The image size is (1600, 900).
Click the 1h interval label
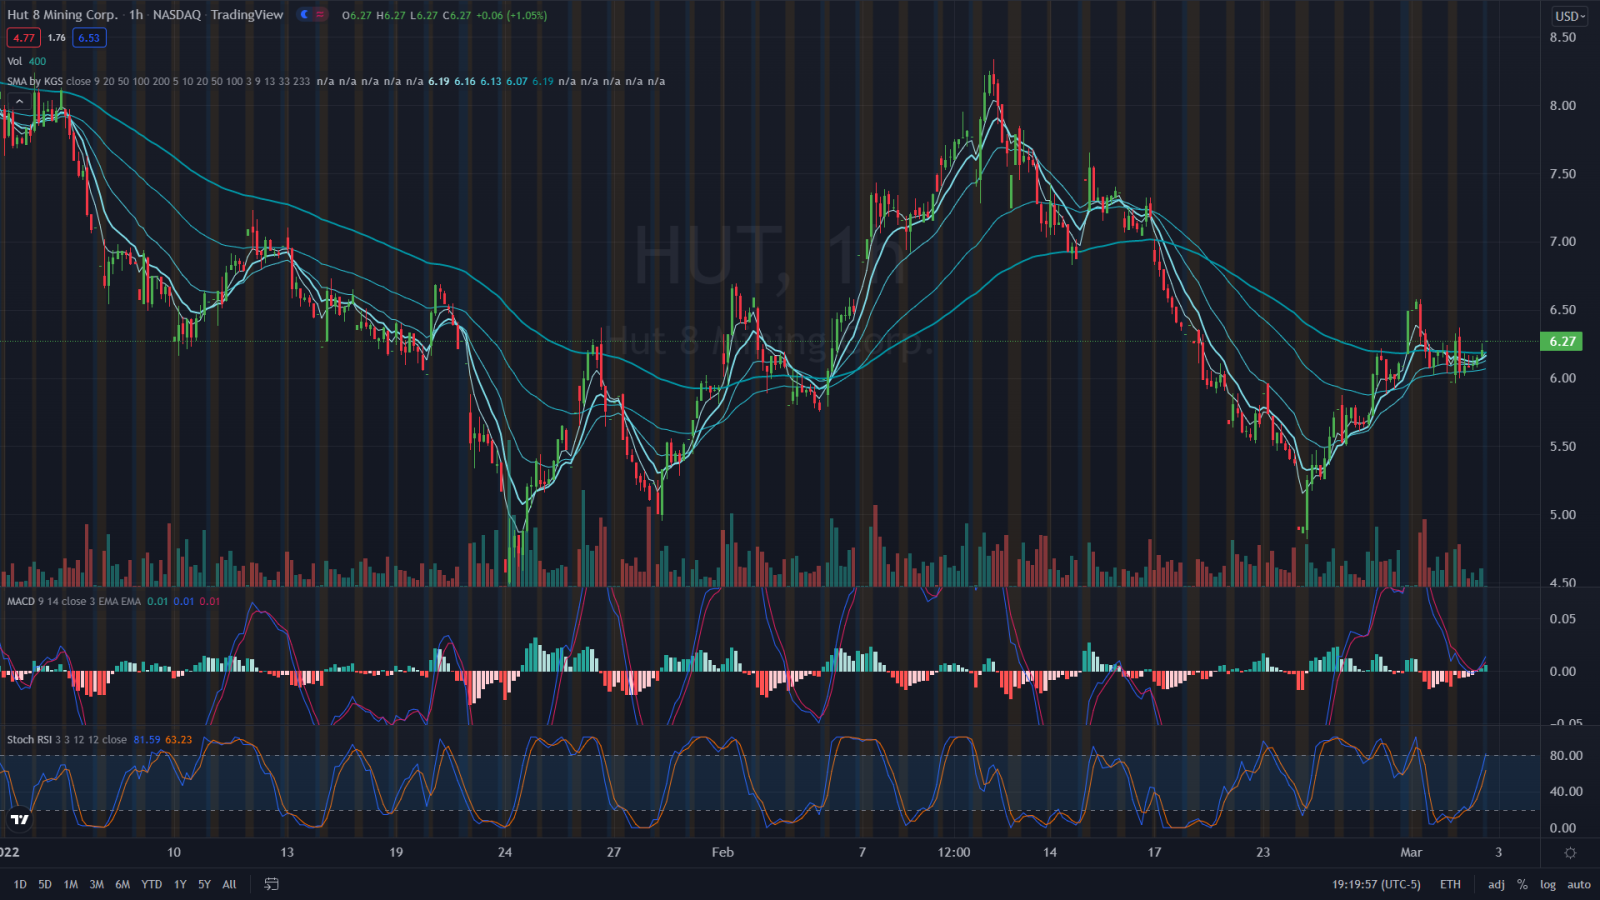tap(136, 15)
